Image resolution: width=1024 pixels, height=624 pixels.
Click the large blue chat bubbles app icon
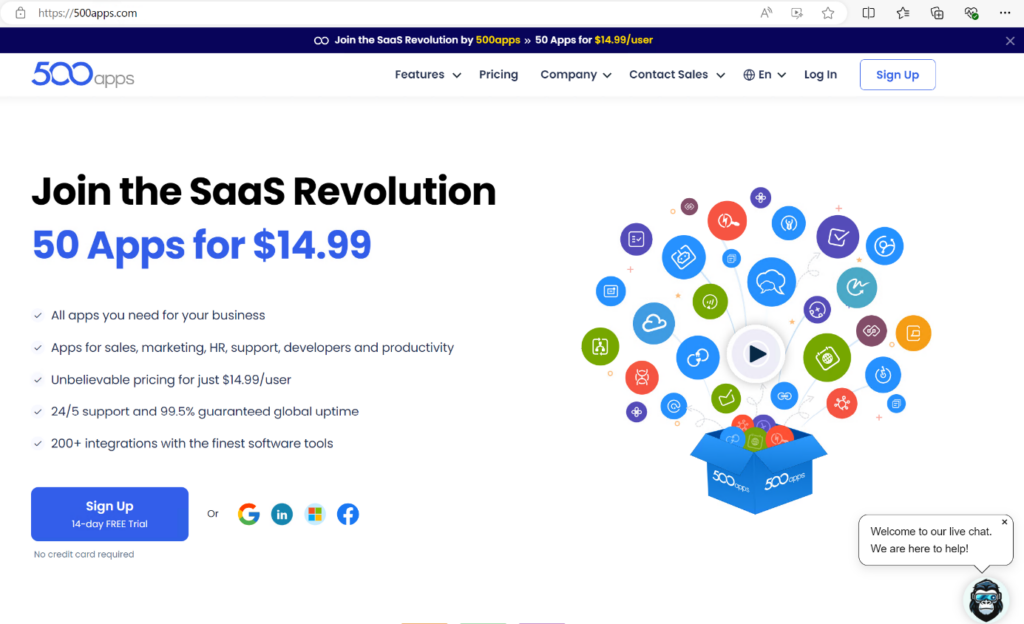point(771,282)
